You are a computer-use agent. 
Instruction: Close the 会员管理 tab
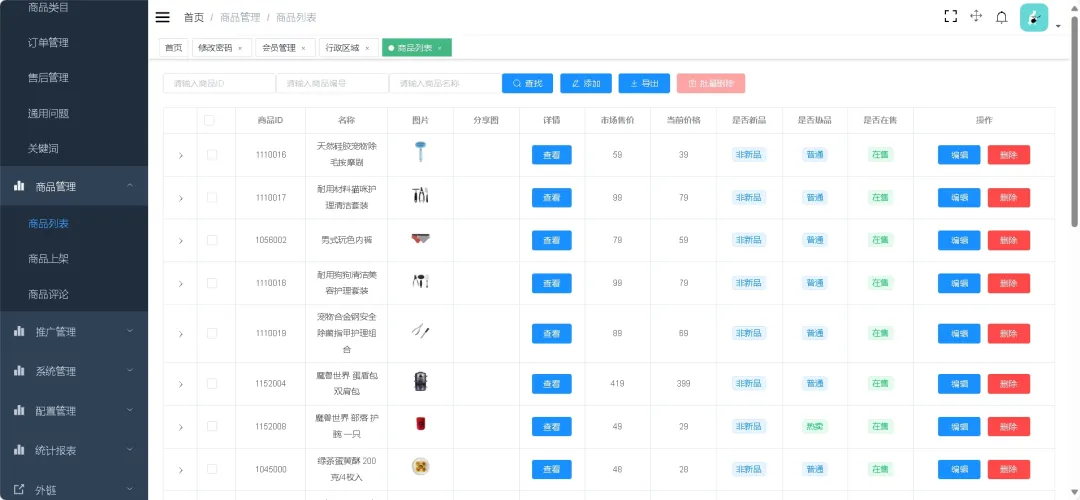303,48
